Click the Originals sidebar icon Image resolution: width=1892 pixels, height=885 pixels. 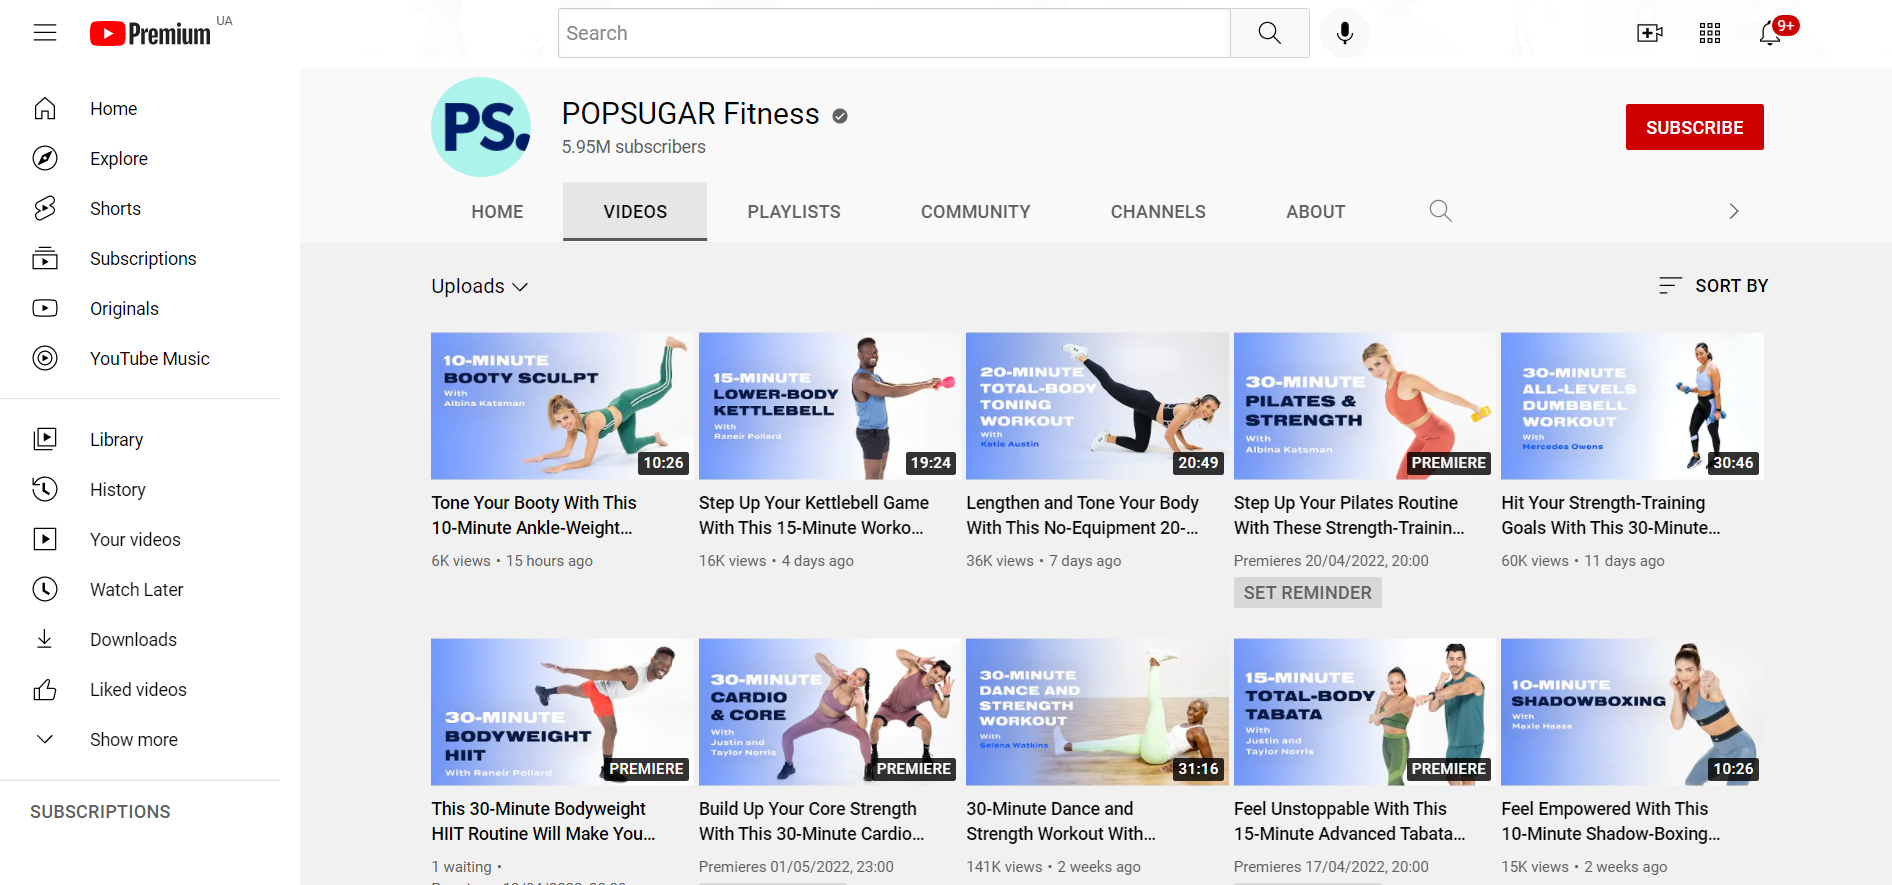point(45,308)
